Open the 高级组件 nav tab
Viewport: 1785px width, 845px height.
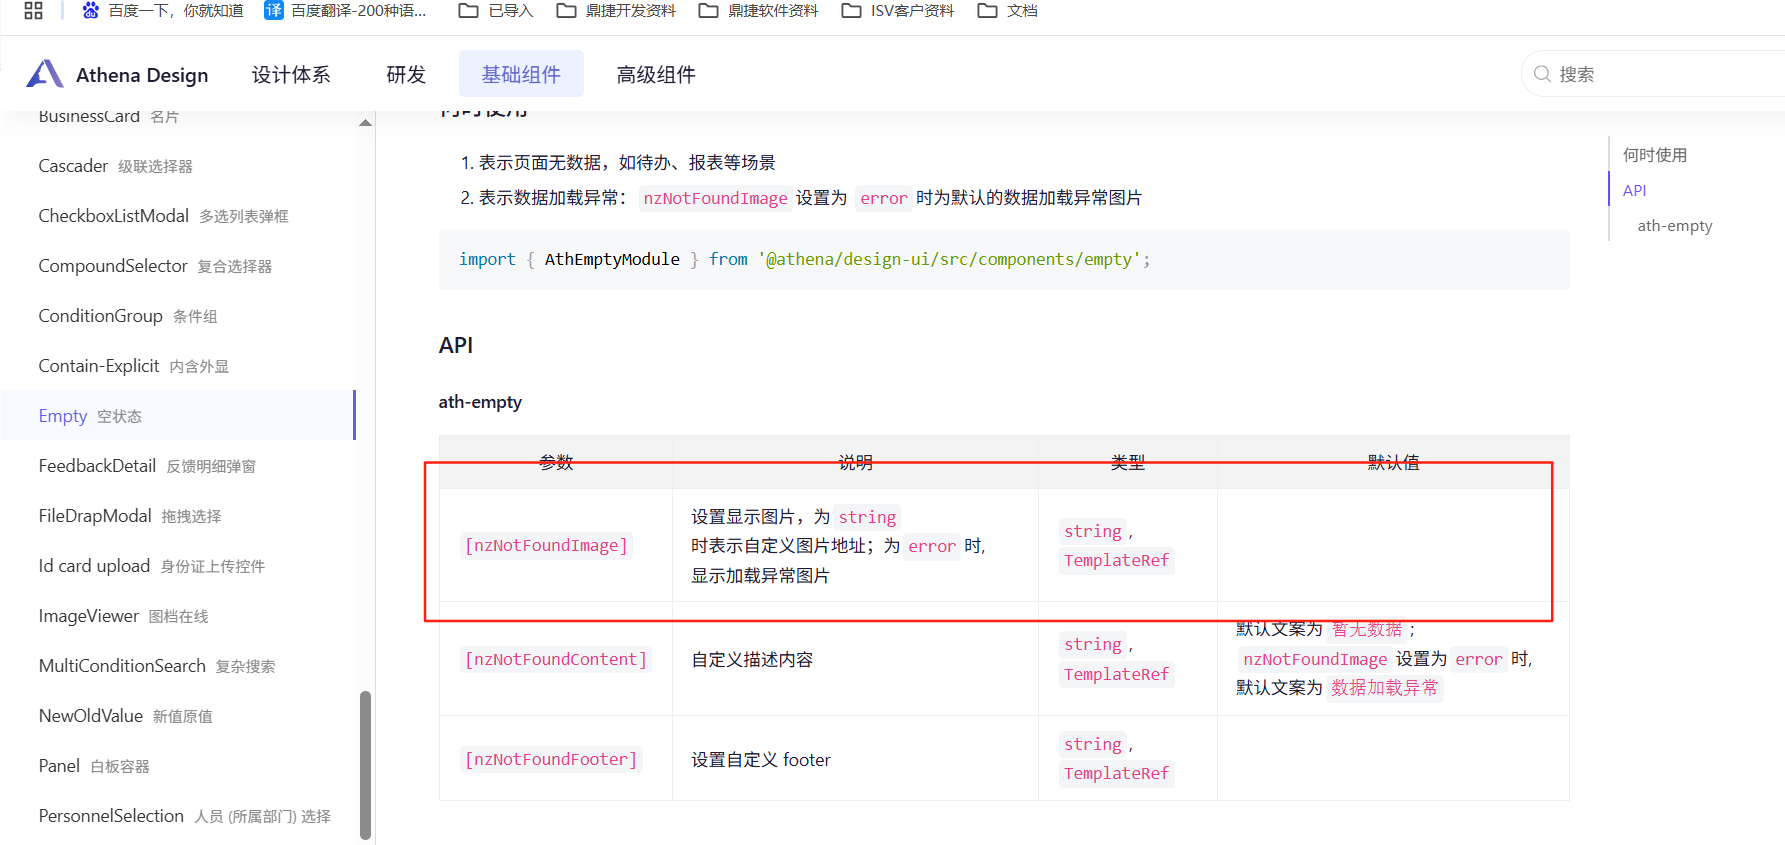click(x=656, y=75)
